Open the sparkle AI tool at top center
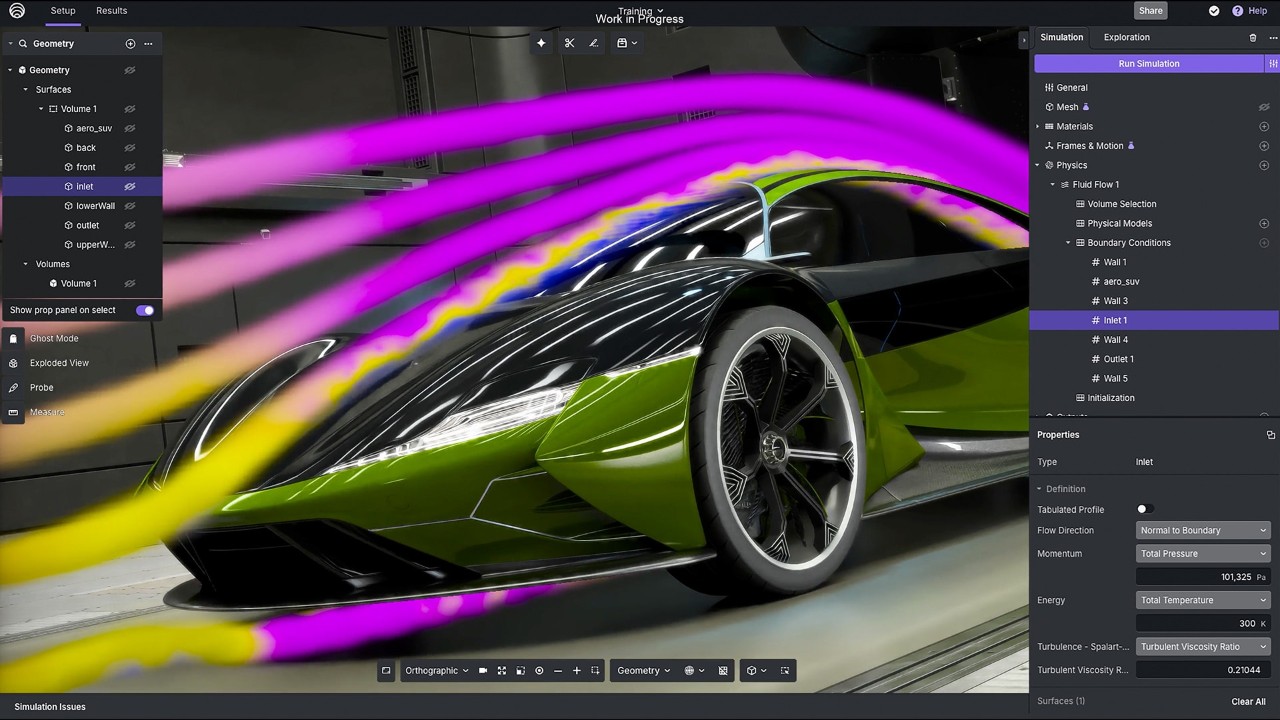1280x720 pixels. point(541,43)
